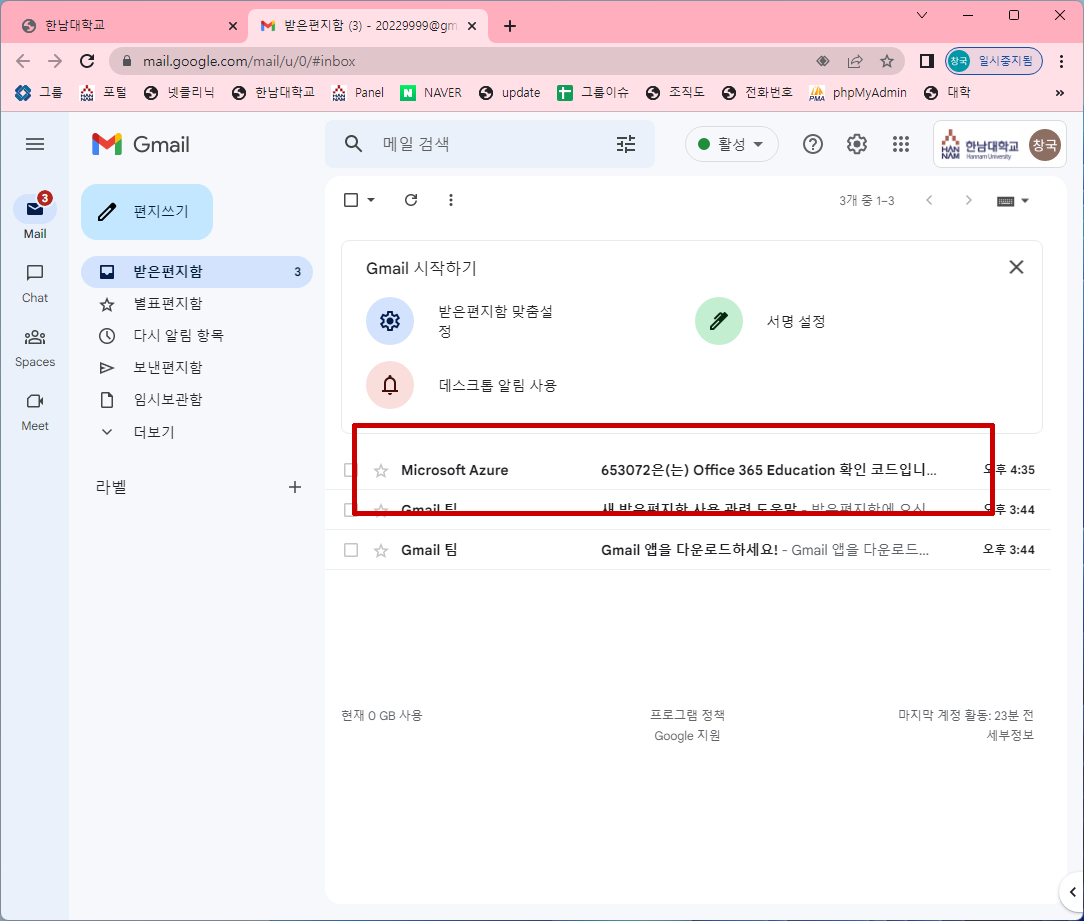Open Mail in the left rail
Screen dimensions: 1084x921
(35, 216)
